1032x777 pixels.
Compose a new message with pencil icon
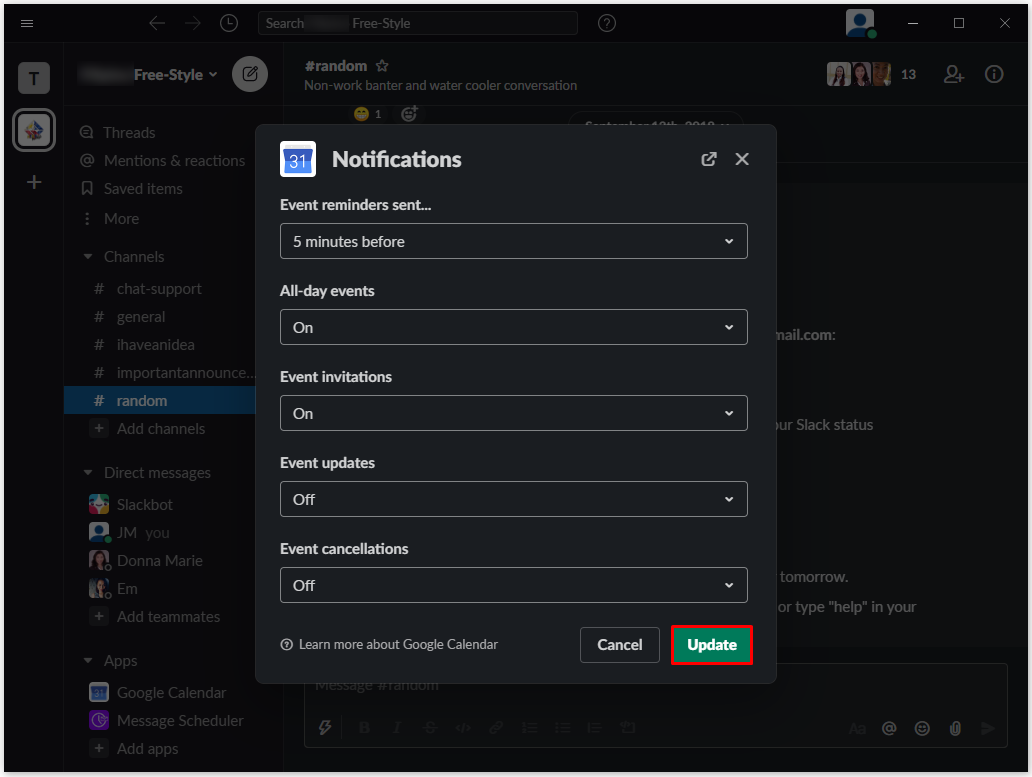pyautogui.click(x=249, y=74)
